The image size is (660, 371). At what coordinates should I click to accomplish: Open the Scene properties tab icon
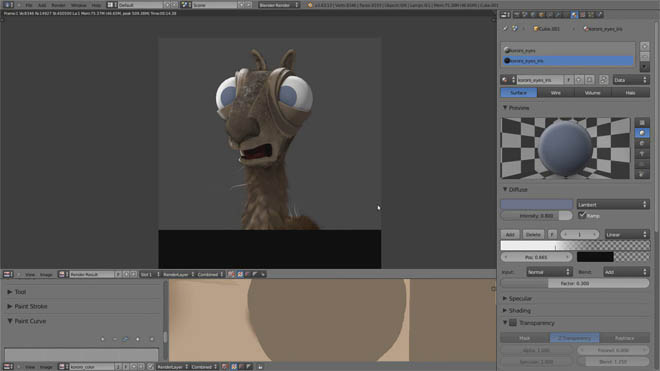[x=525, y=15]
